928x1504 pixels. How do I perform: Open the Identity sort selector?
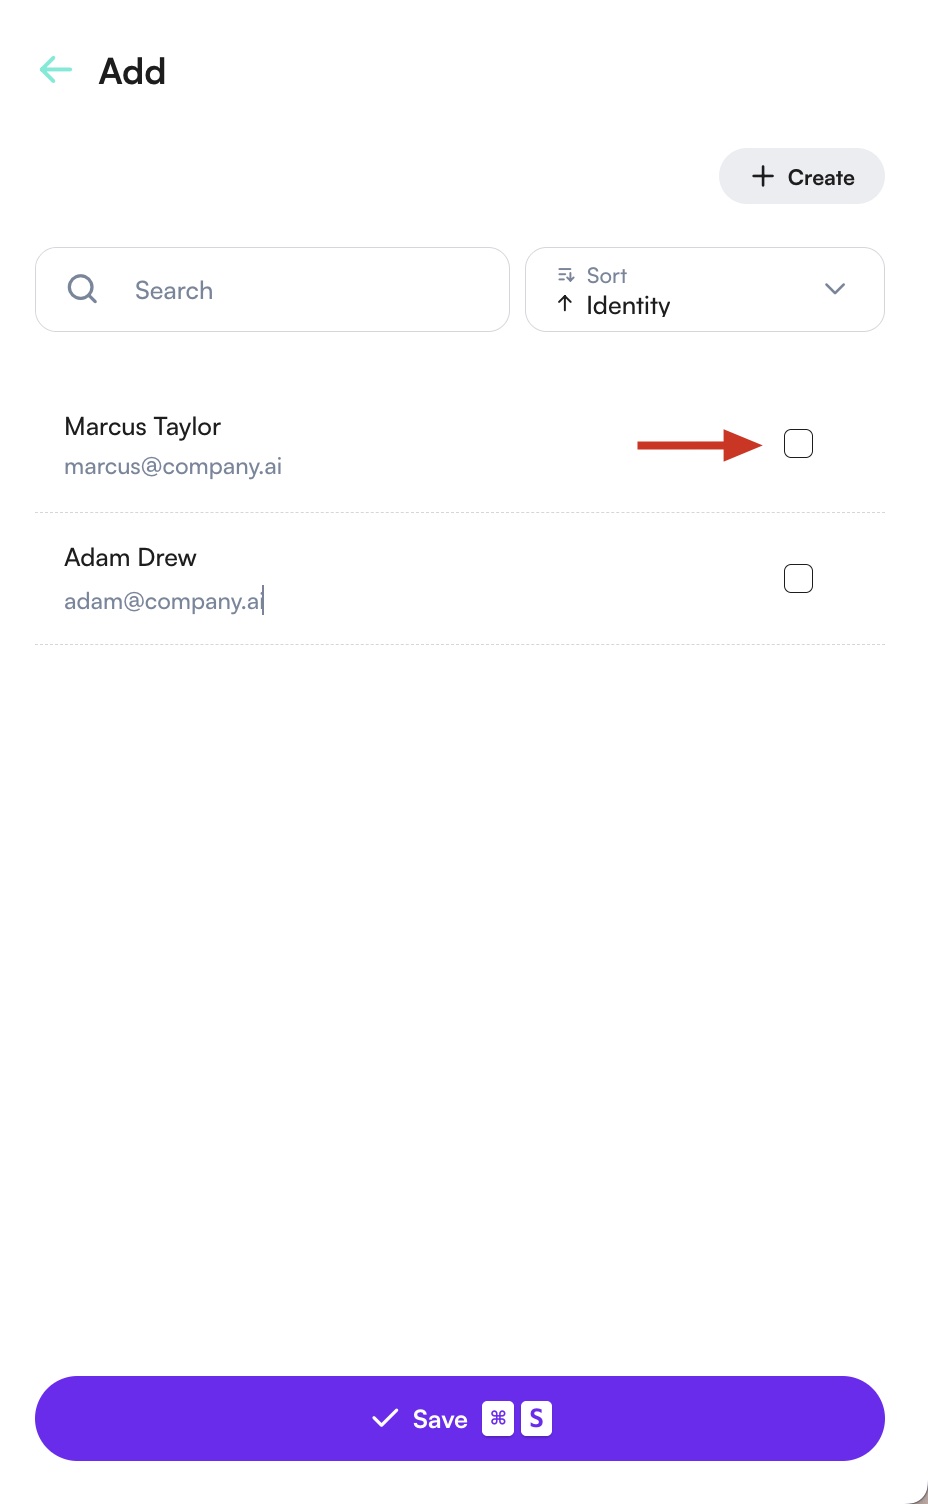click(x=628, y=305)
